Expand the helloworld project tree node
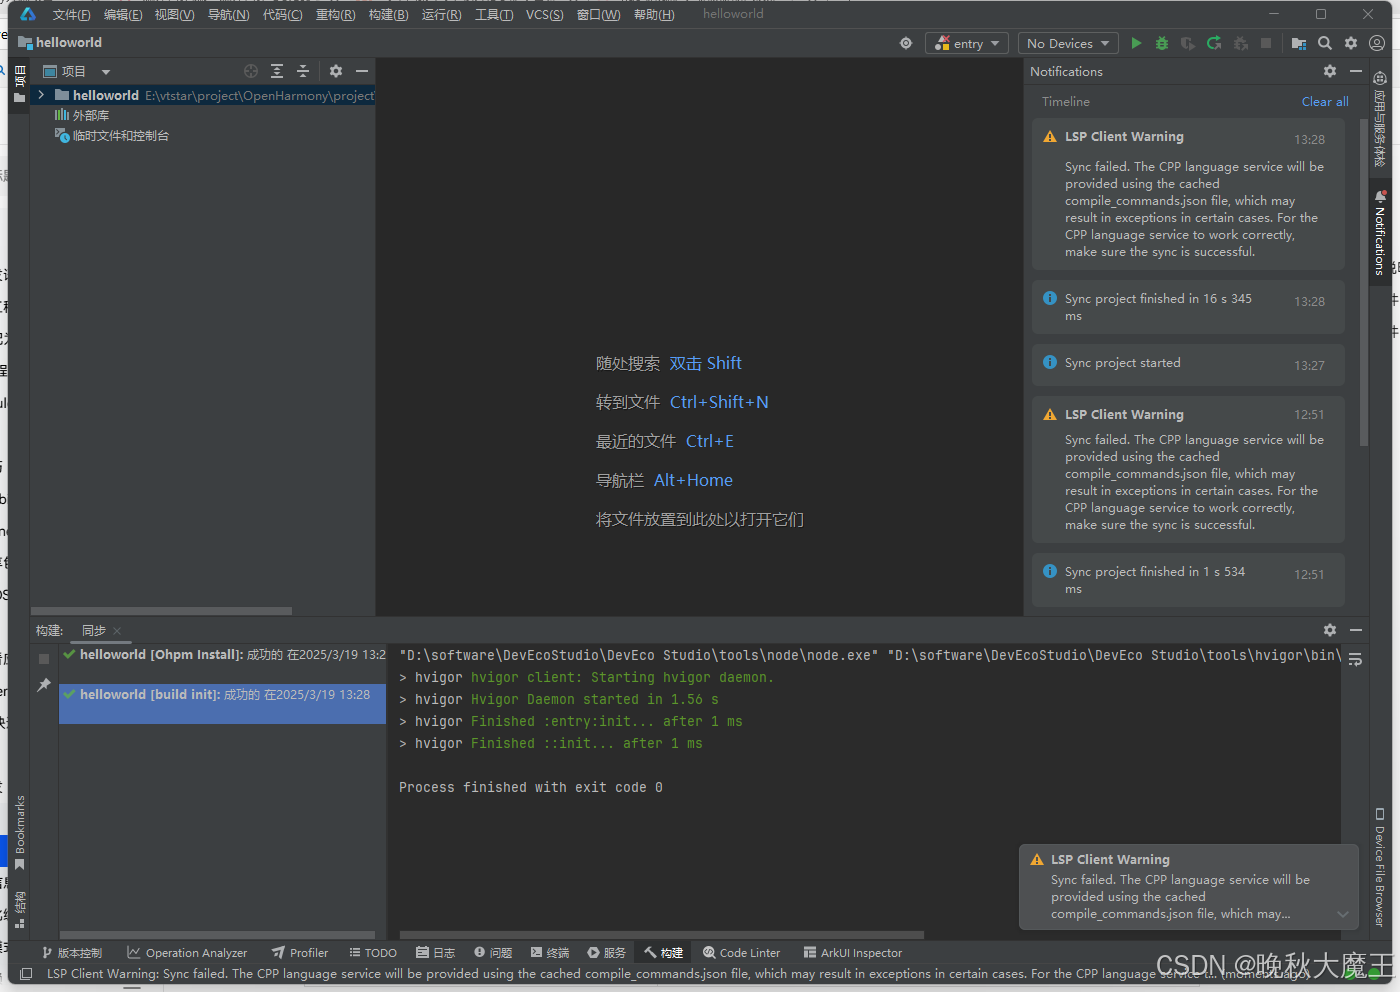The height and width of the screenshot is (992, 1400). pyautogui.click(x=40, y=95)
